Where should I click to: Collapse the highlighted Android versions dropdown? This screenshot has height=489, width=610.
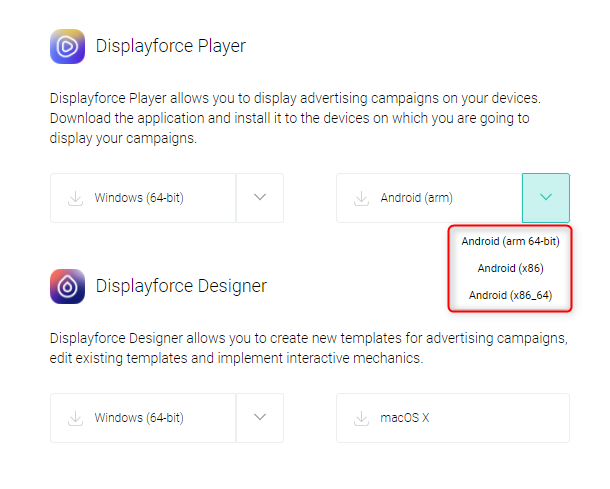tap(546, 198)
